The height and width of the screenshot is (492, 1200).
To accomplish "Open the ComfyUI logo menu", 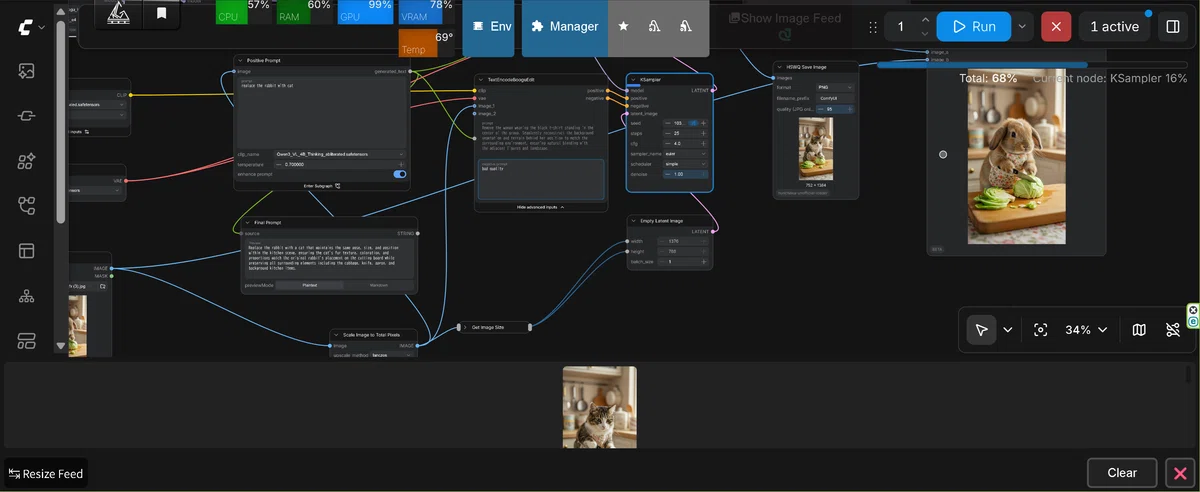I will [25, 28].
